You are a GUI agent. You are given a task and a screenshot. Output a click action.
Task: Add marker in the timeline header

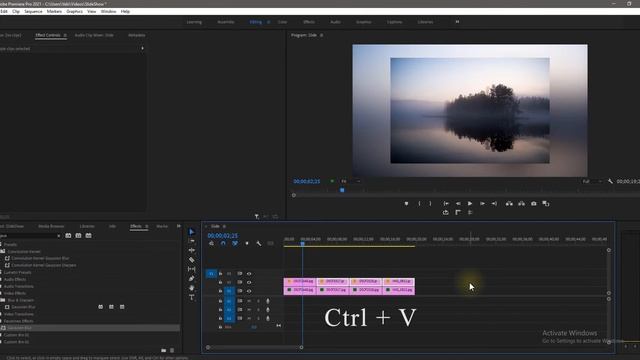247,244
